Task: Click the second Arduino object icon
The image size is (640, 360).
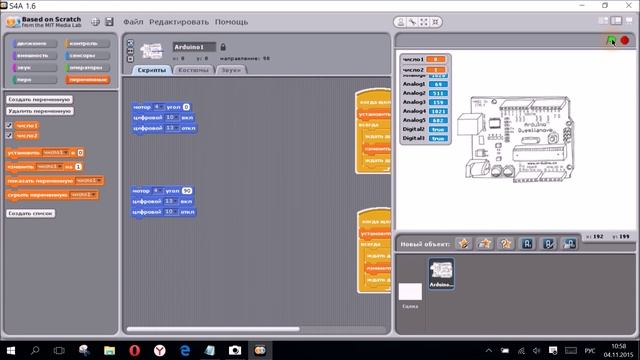Action: [x=548, y=244]
